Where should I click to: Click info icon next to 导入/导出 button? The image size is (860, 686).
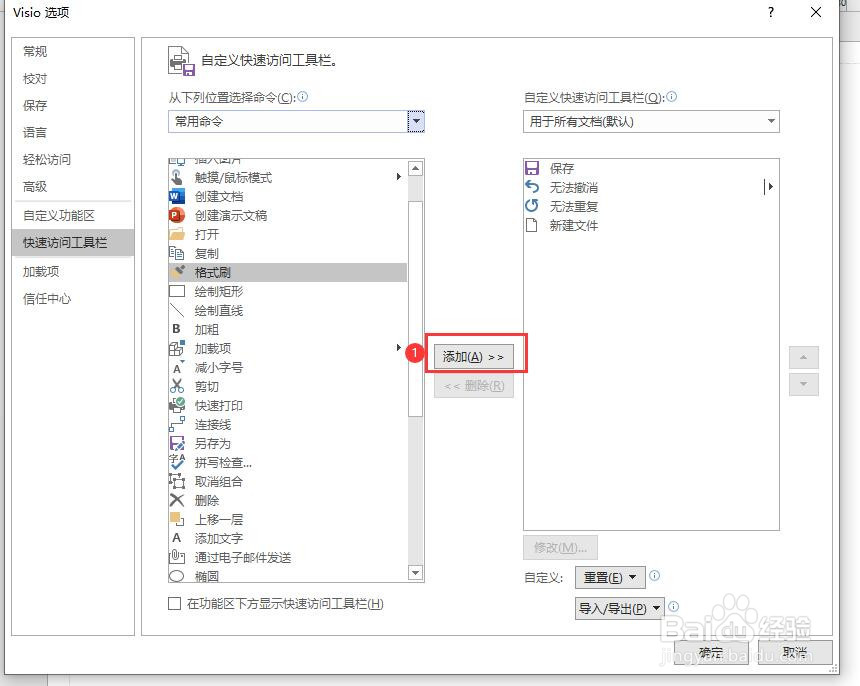674,606
